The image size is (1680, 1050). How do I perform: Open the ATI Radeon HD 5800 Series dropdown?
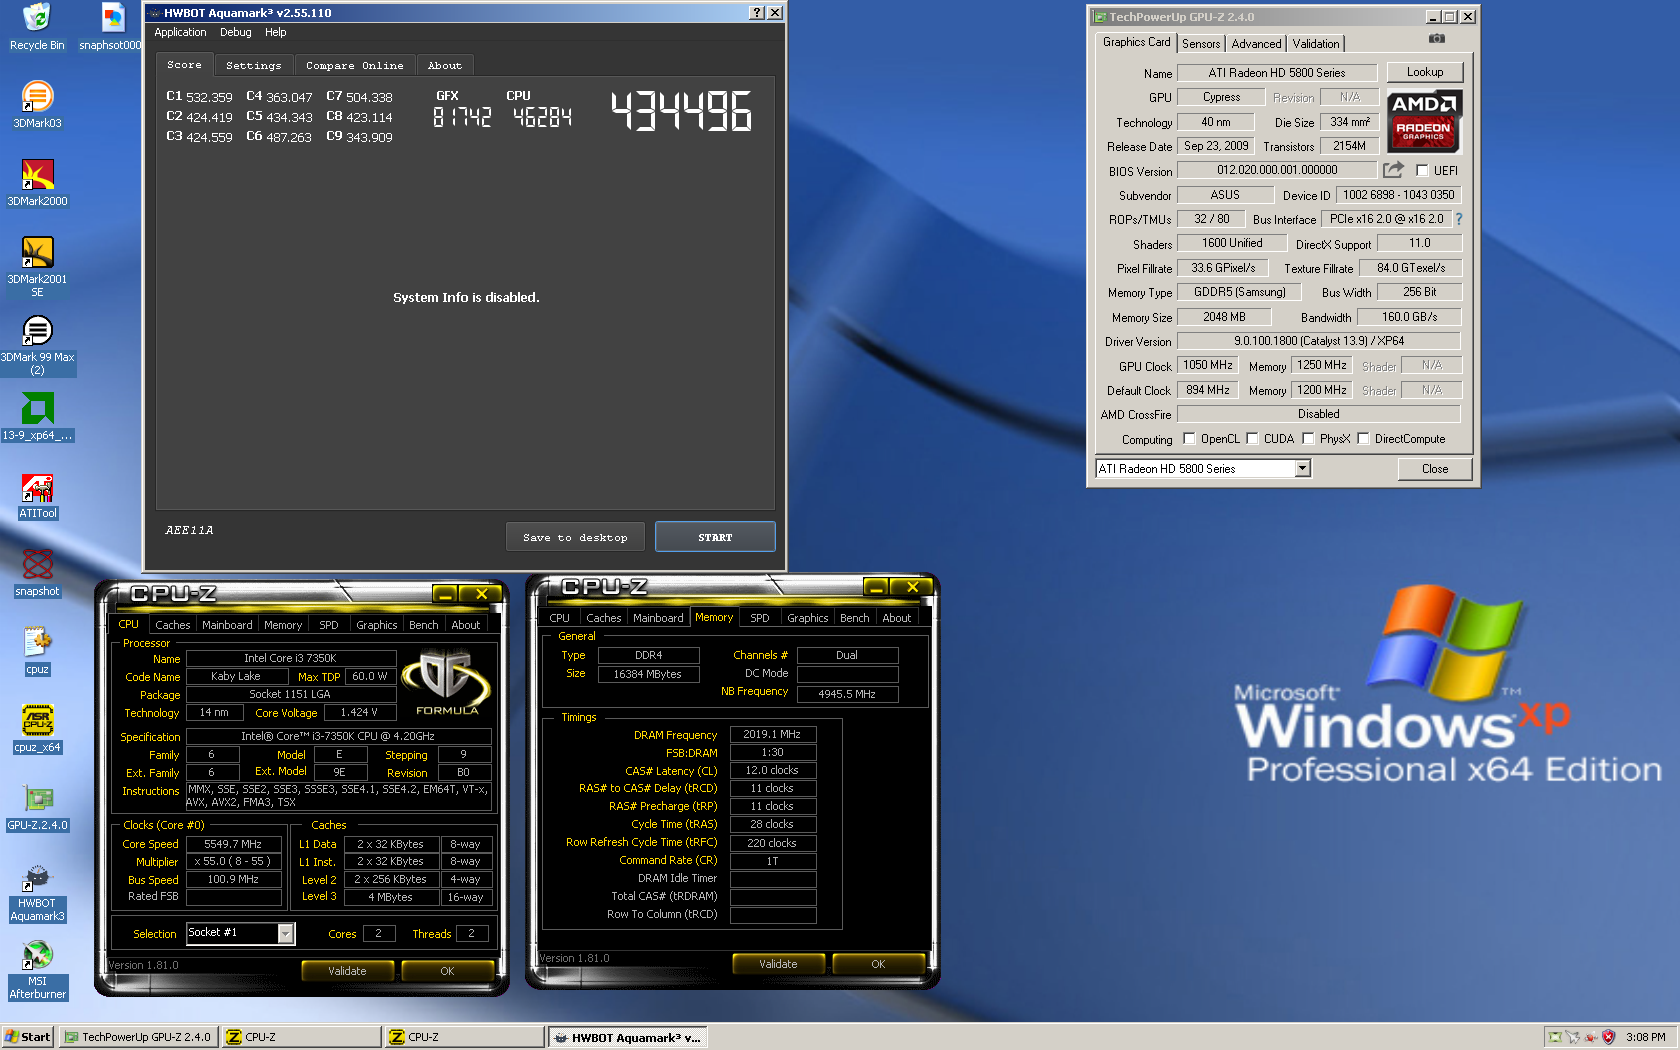tap(1302, 468)
